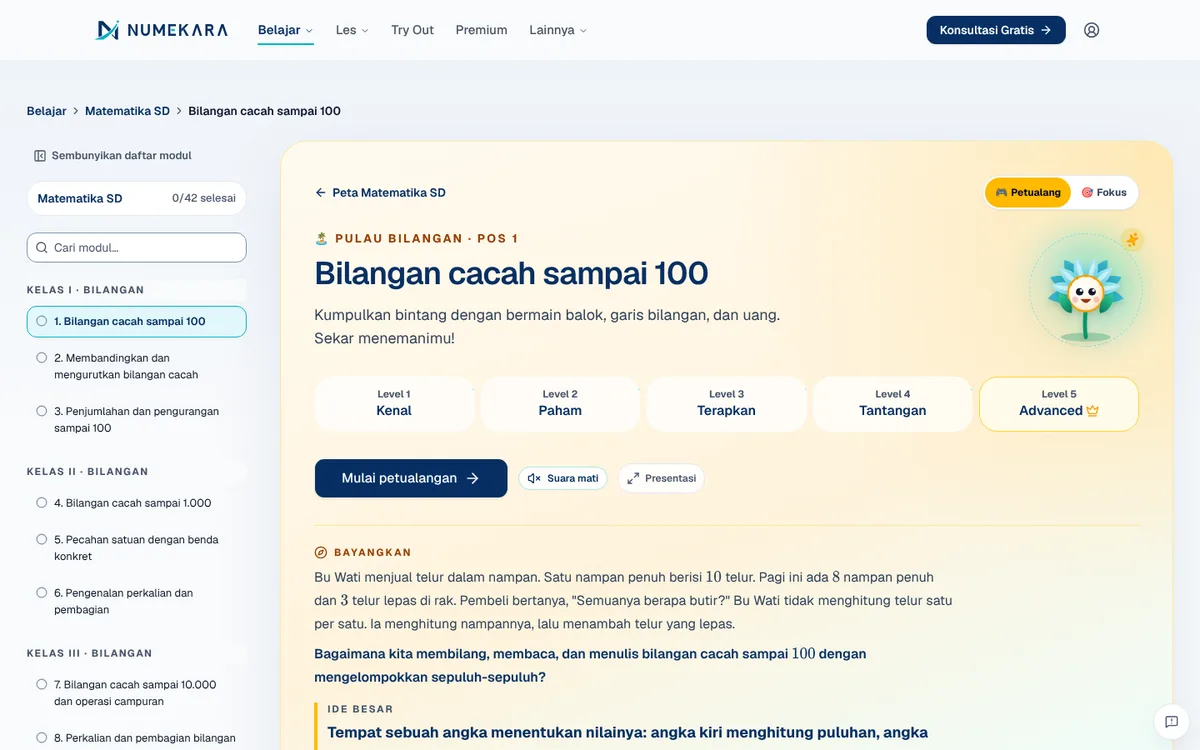Click the expand arrows icon in Presentasi
The image size is (1200, 750).
tap(633, 479)
